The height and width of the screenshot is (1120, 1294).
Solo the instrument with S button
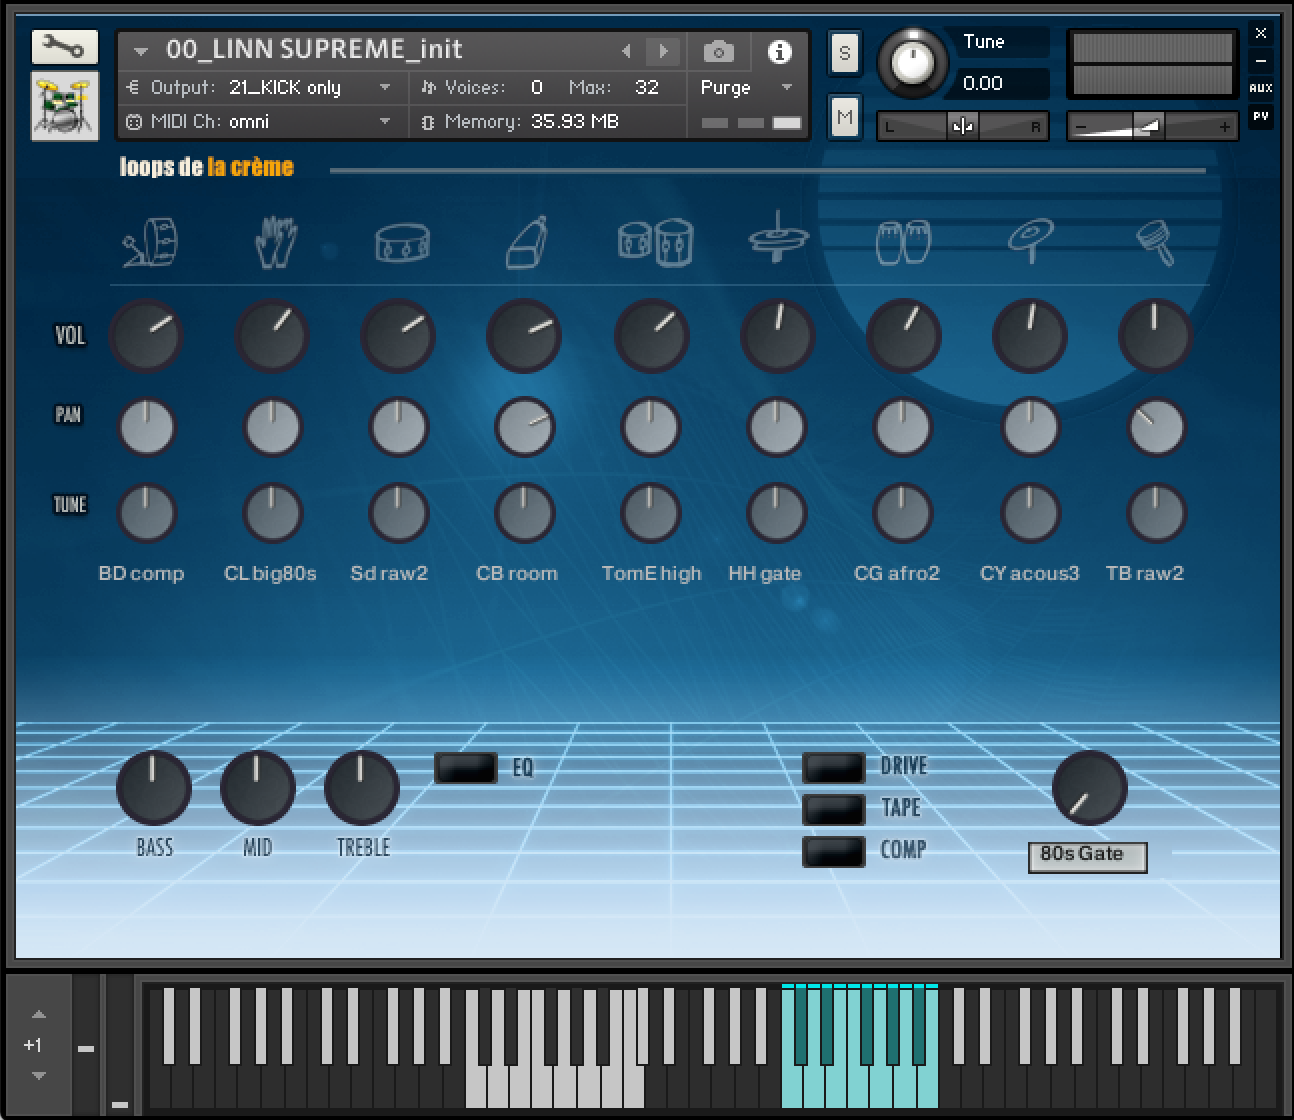(844, 53)
